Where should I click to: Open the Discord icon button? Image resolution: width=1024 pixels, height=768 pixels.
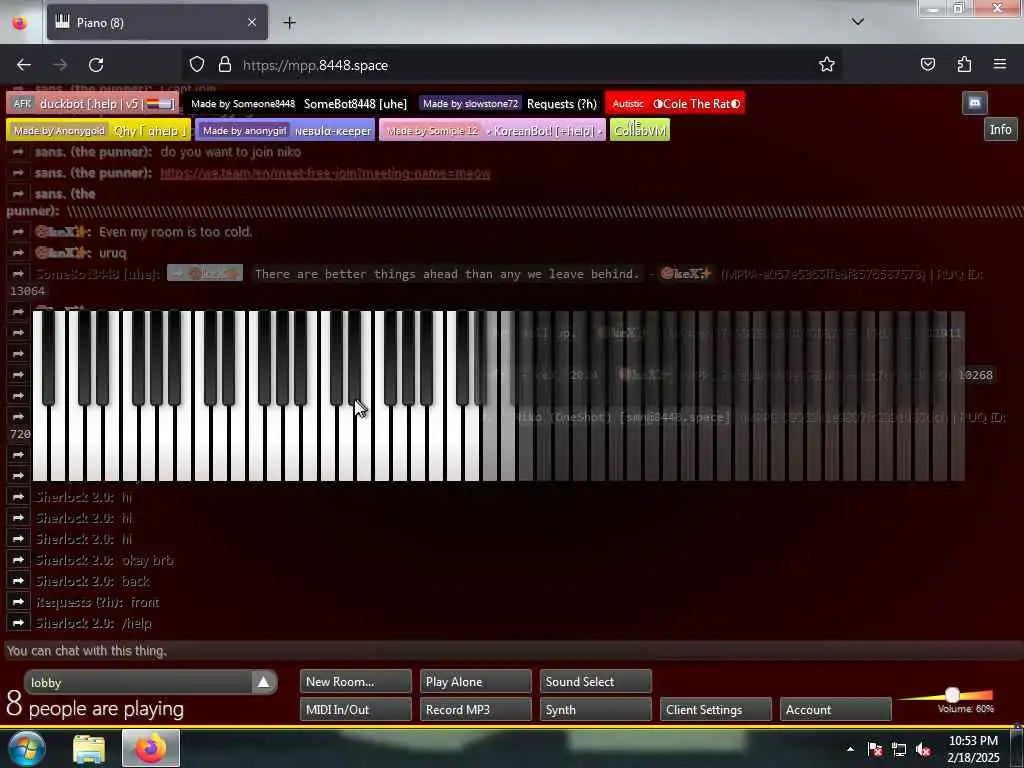coord(974,103)
